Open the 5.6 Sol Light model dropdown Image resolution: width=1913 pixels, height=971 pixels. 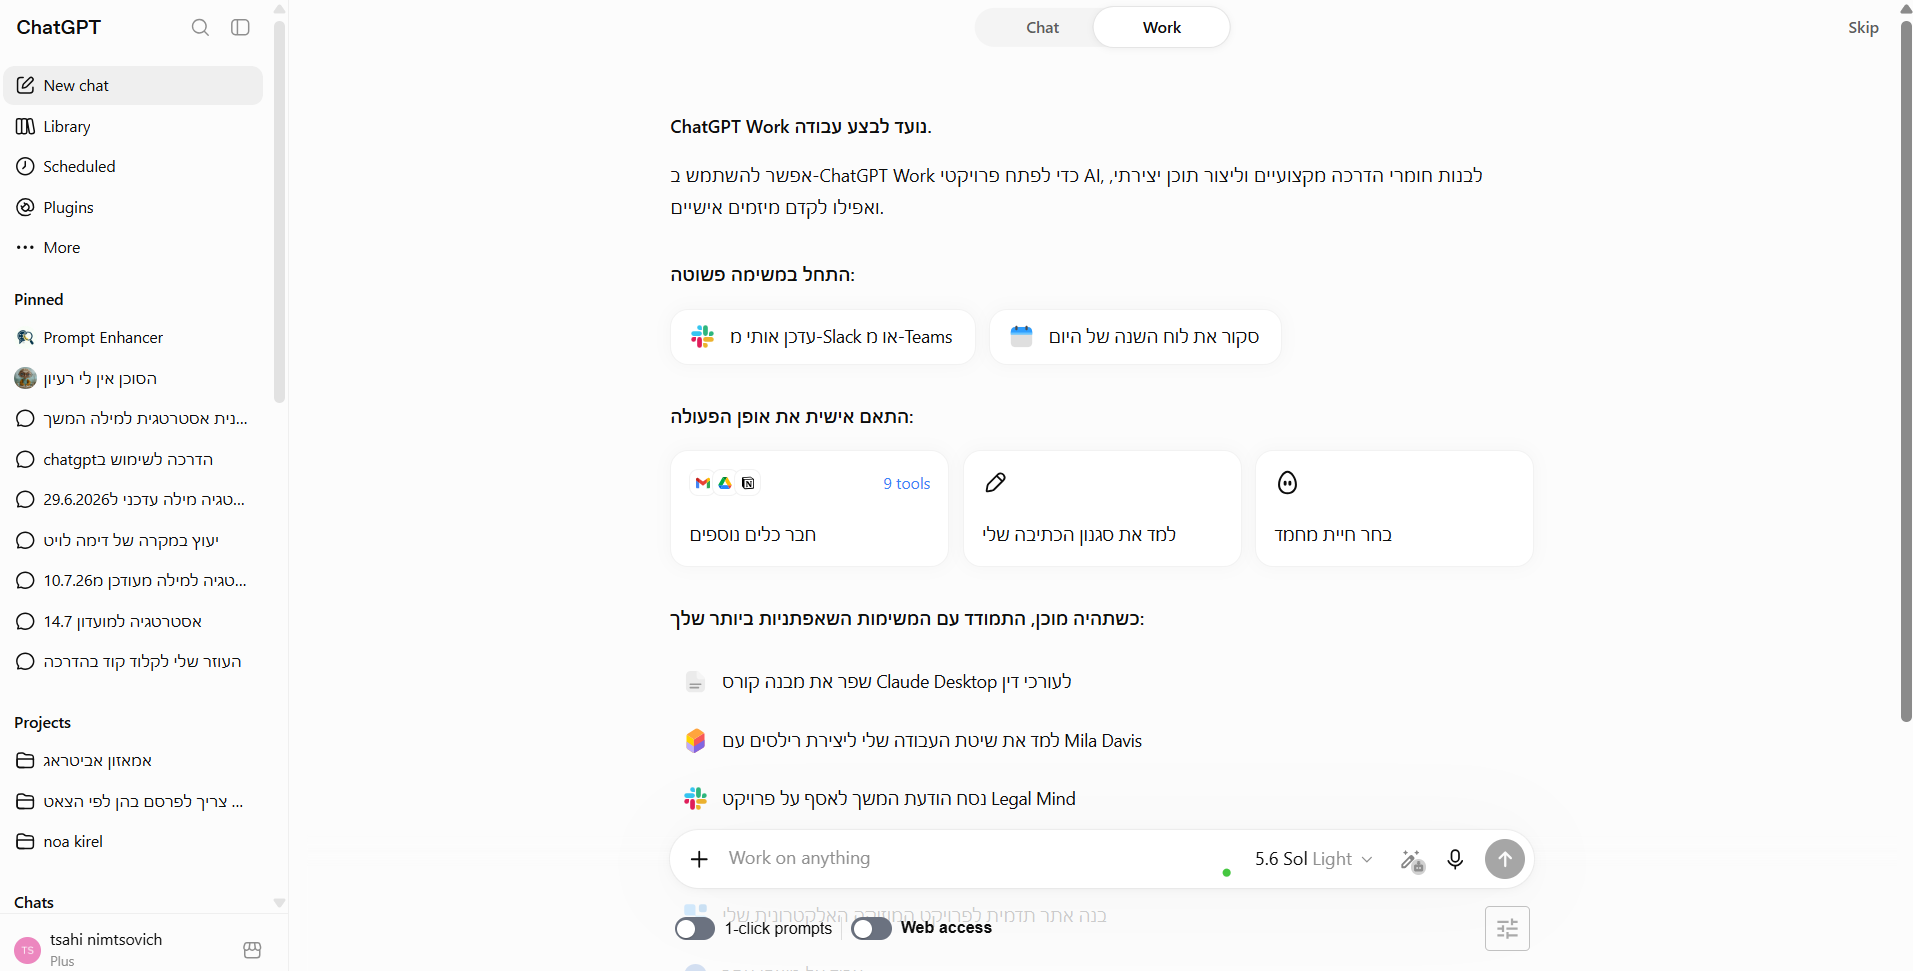pyautogui.click(x=1314, y=859)
